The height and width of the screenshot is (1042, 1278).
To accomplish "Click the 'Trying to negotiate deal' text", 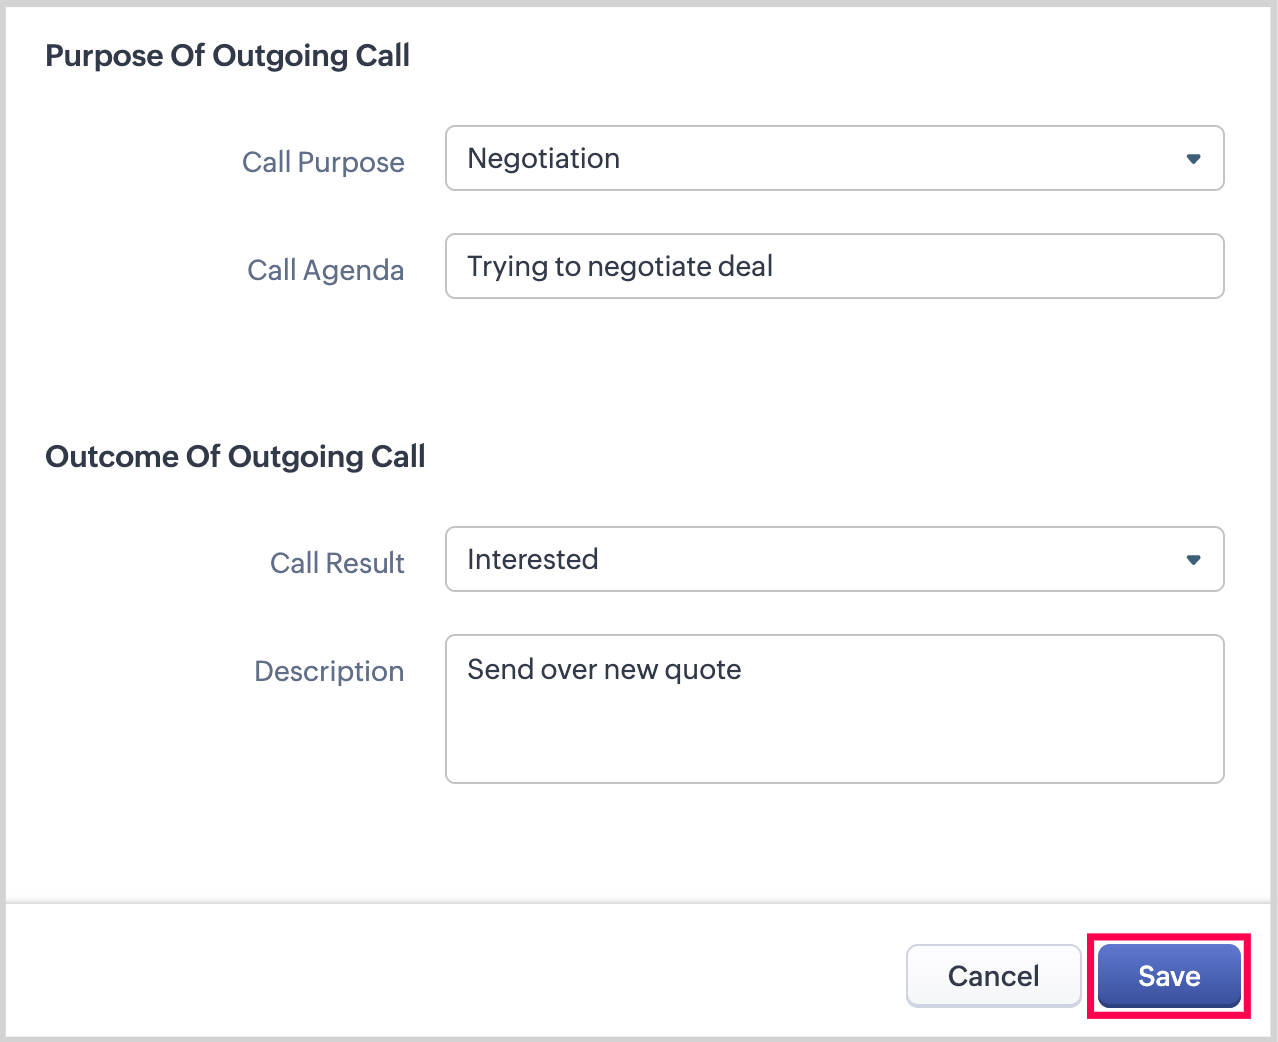I will [620, 267].
